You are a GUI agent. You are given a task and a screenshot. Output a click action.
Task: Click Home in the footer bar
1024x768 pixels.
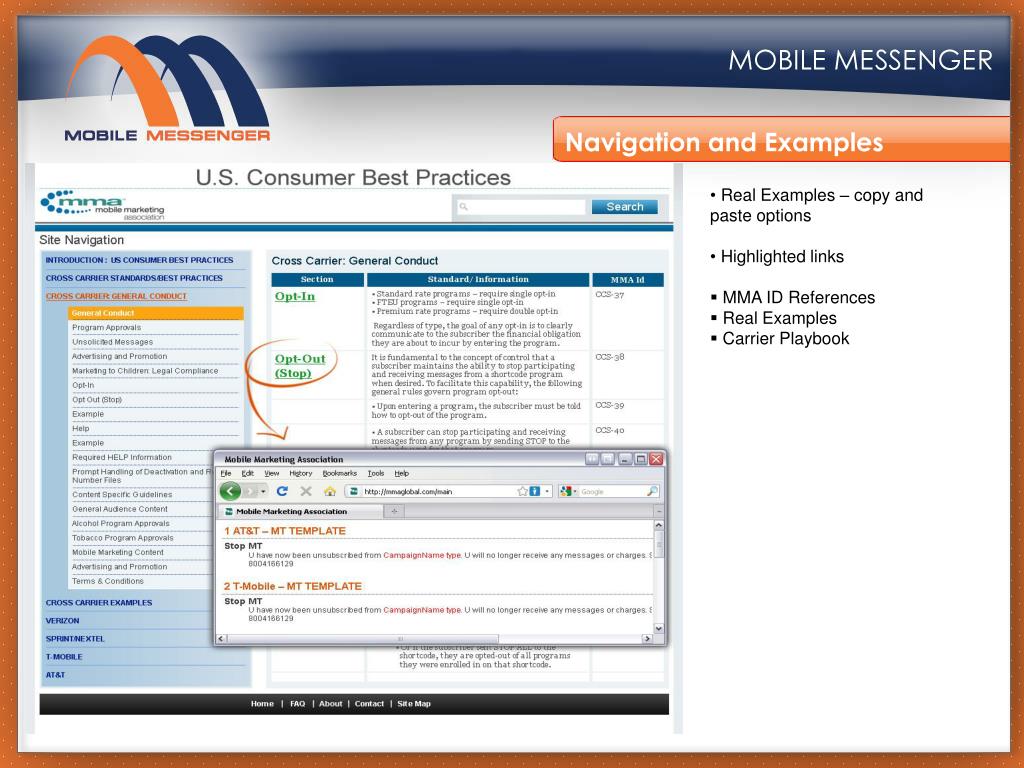tap(262, 703)
